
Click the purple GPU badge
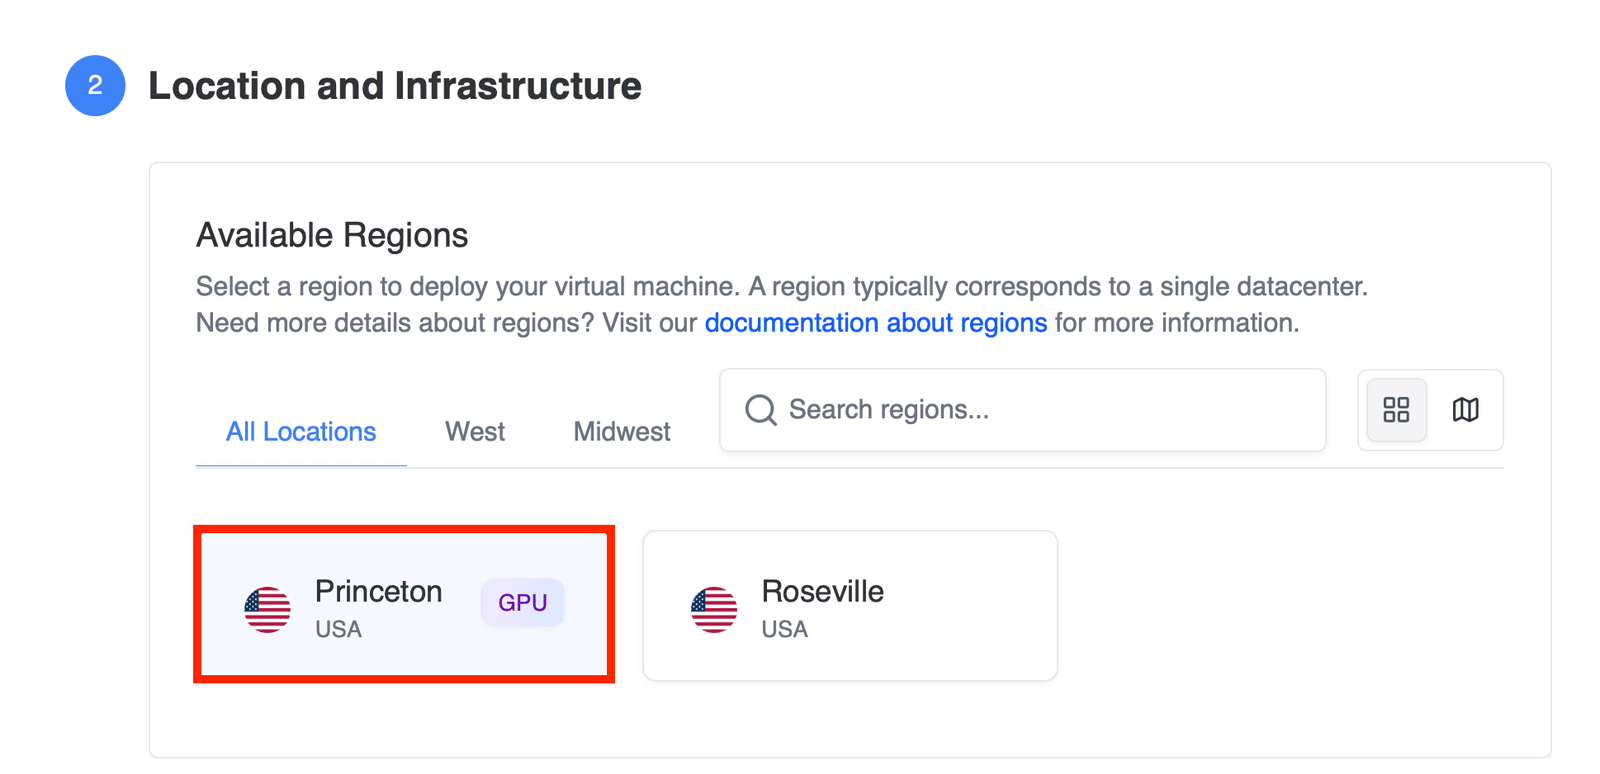tap(522, 603)
